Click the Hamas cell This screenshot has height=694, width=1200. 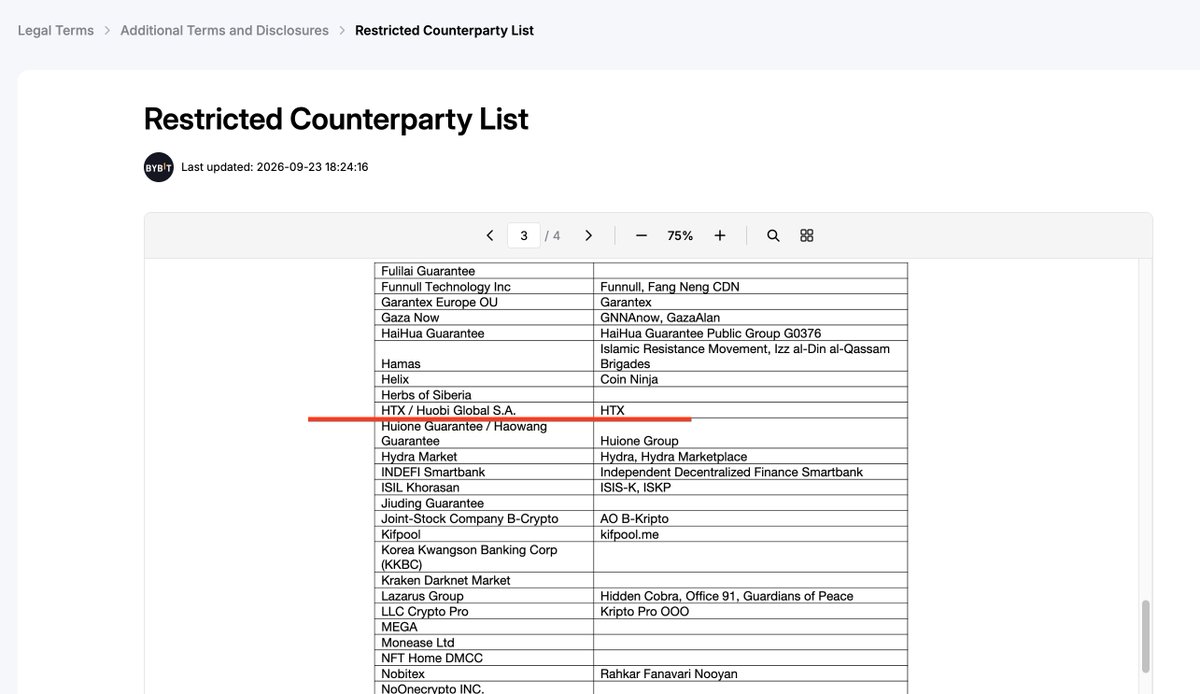pyautogui.click(x=484, y=356)
